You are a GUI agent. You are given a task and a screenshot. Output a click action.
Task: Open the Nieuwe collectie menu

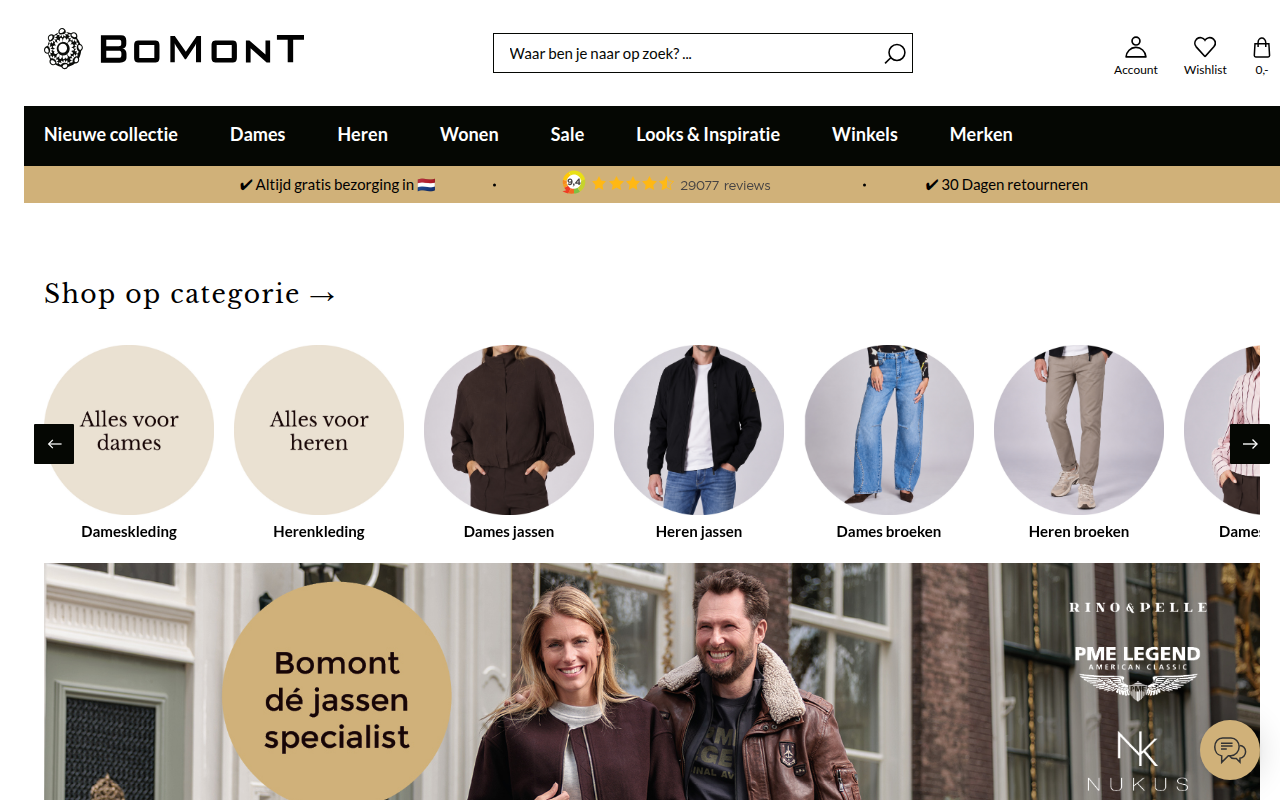point(111,135)
